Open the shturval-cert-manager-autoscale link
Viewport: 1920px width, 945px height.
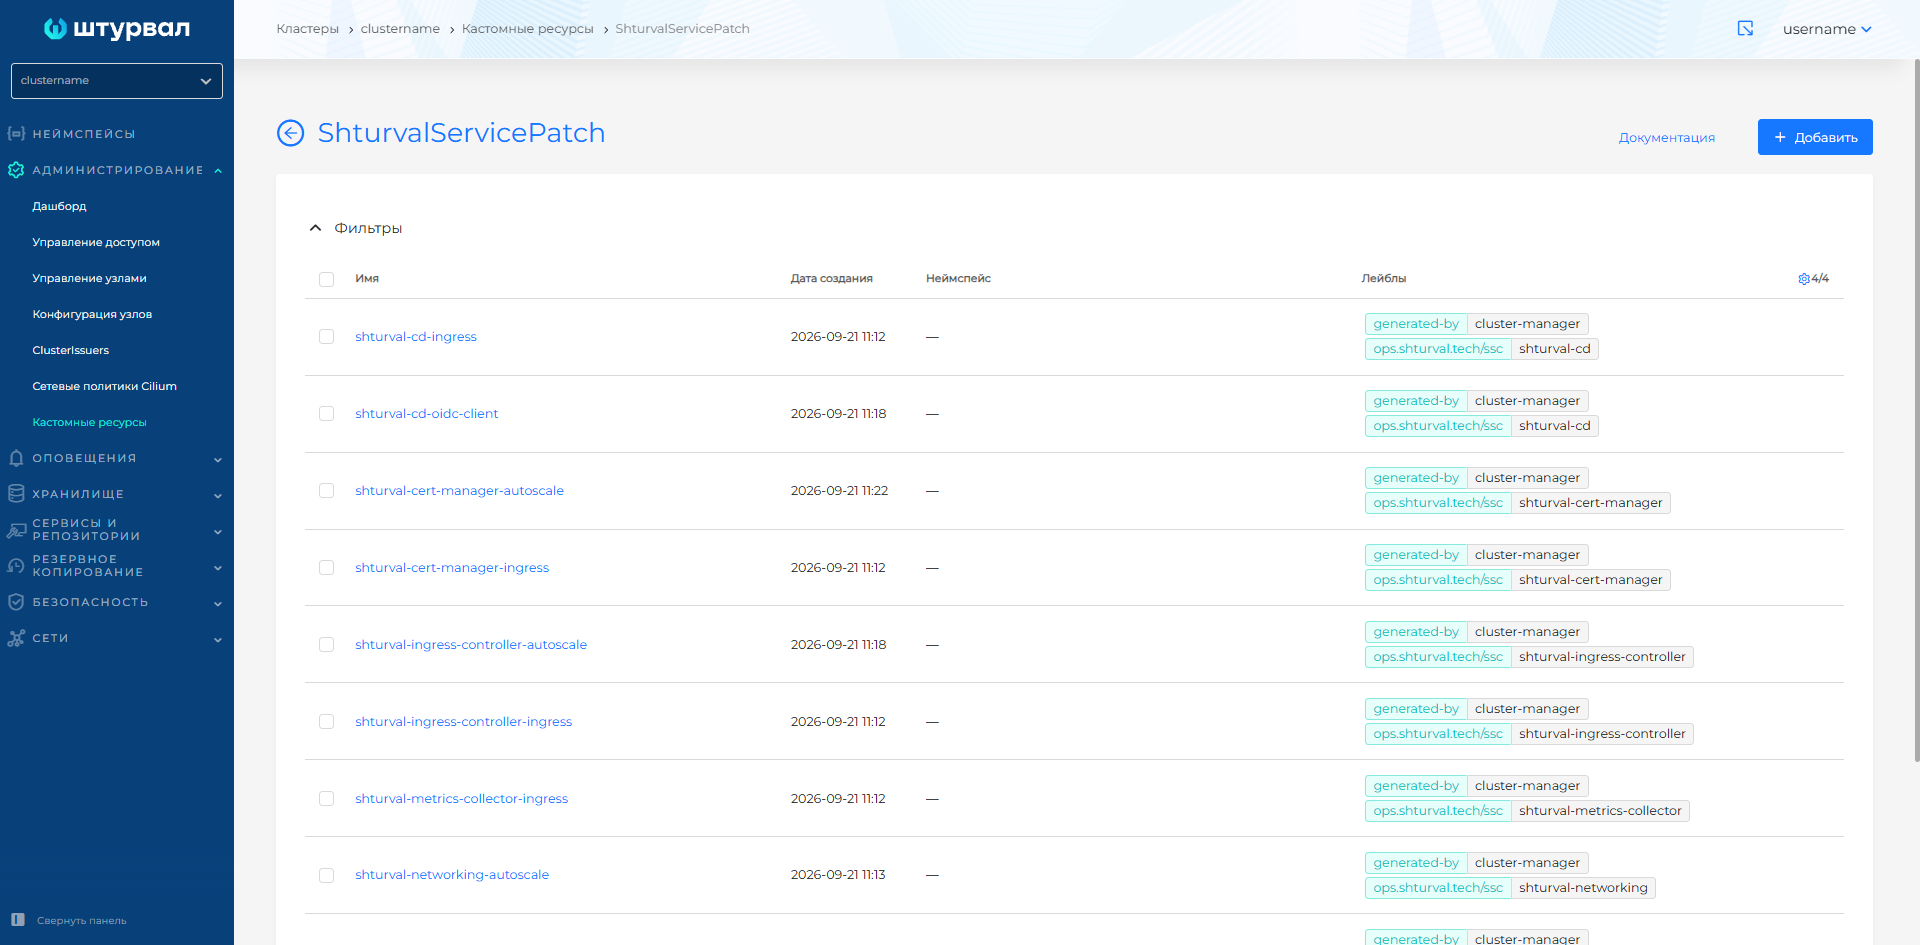coord(459,491)
